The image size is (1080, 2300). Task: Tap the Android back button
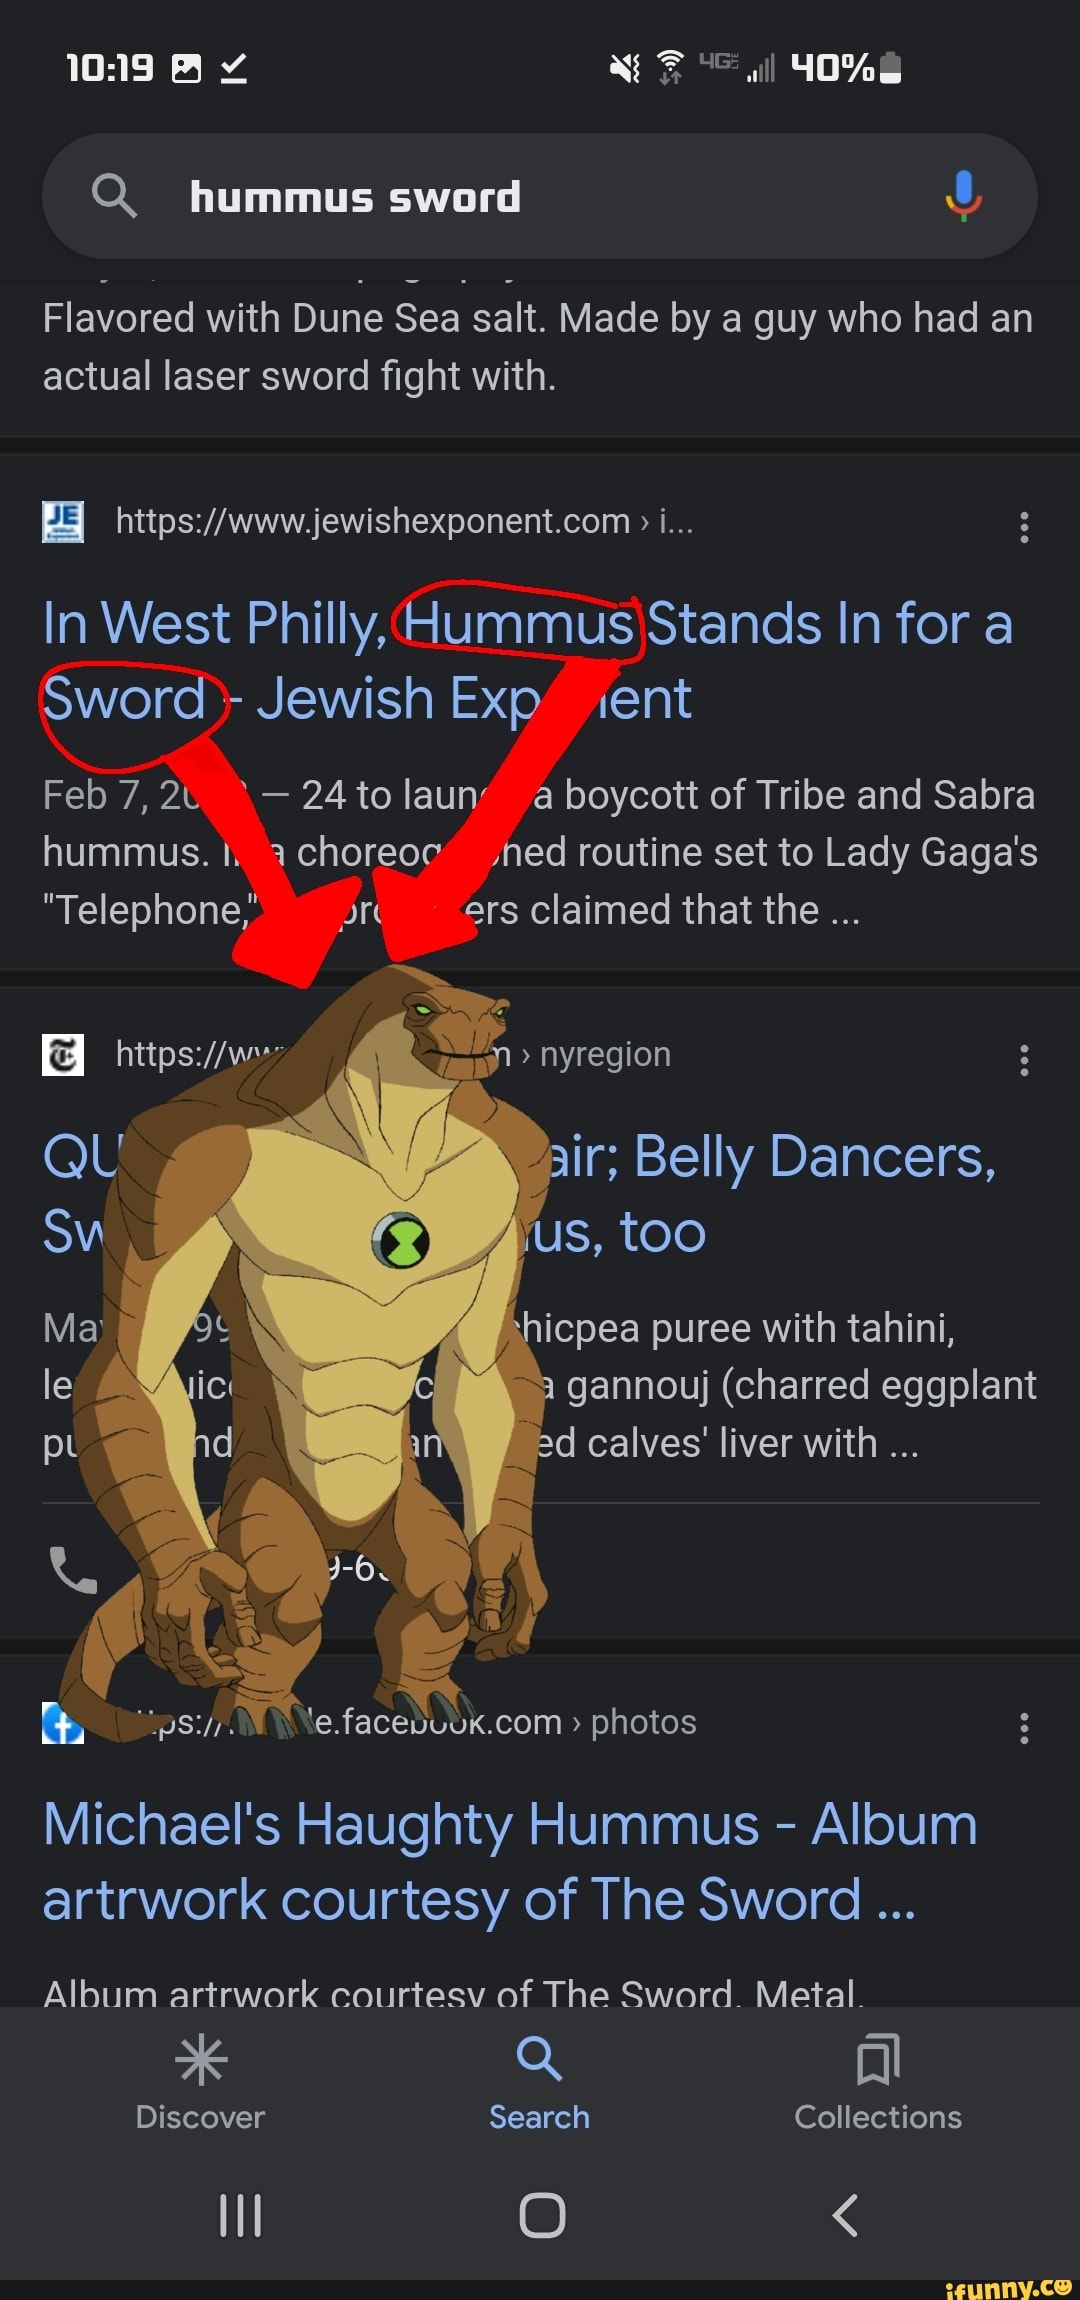(x=845, y=2215)
